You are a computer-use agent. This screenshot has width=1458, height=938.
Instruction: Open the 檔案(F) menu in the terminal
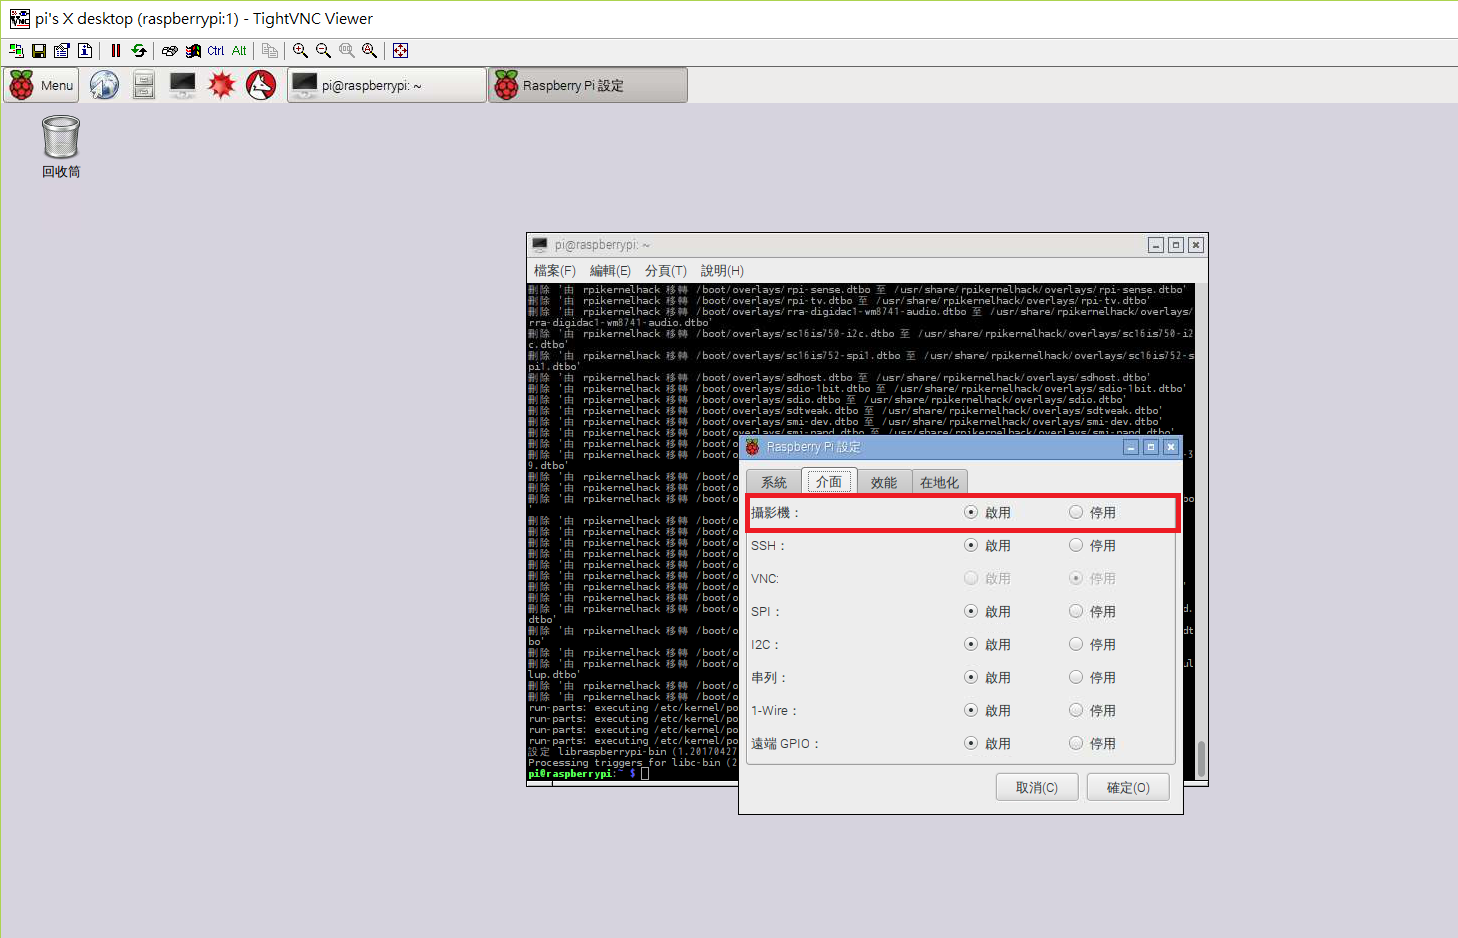[555, 271]
